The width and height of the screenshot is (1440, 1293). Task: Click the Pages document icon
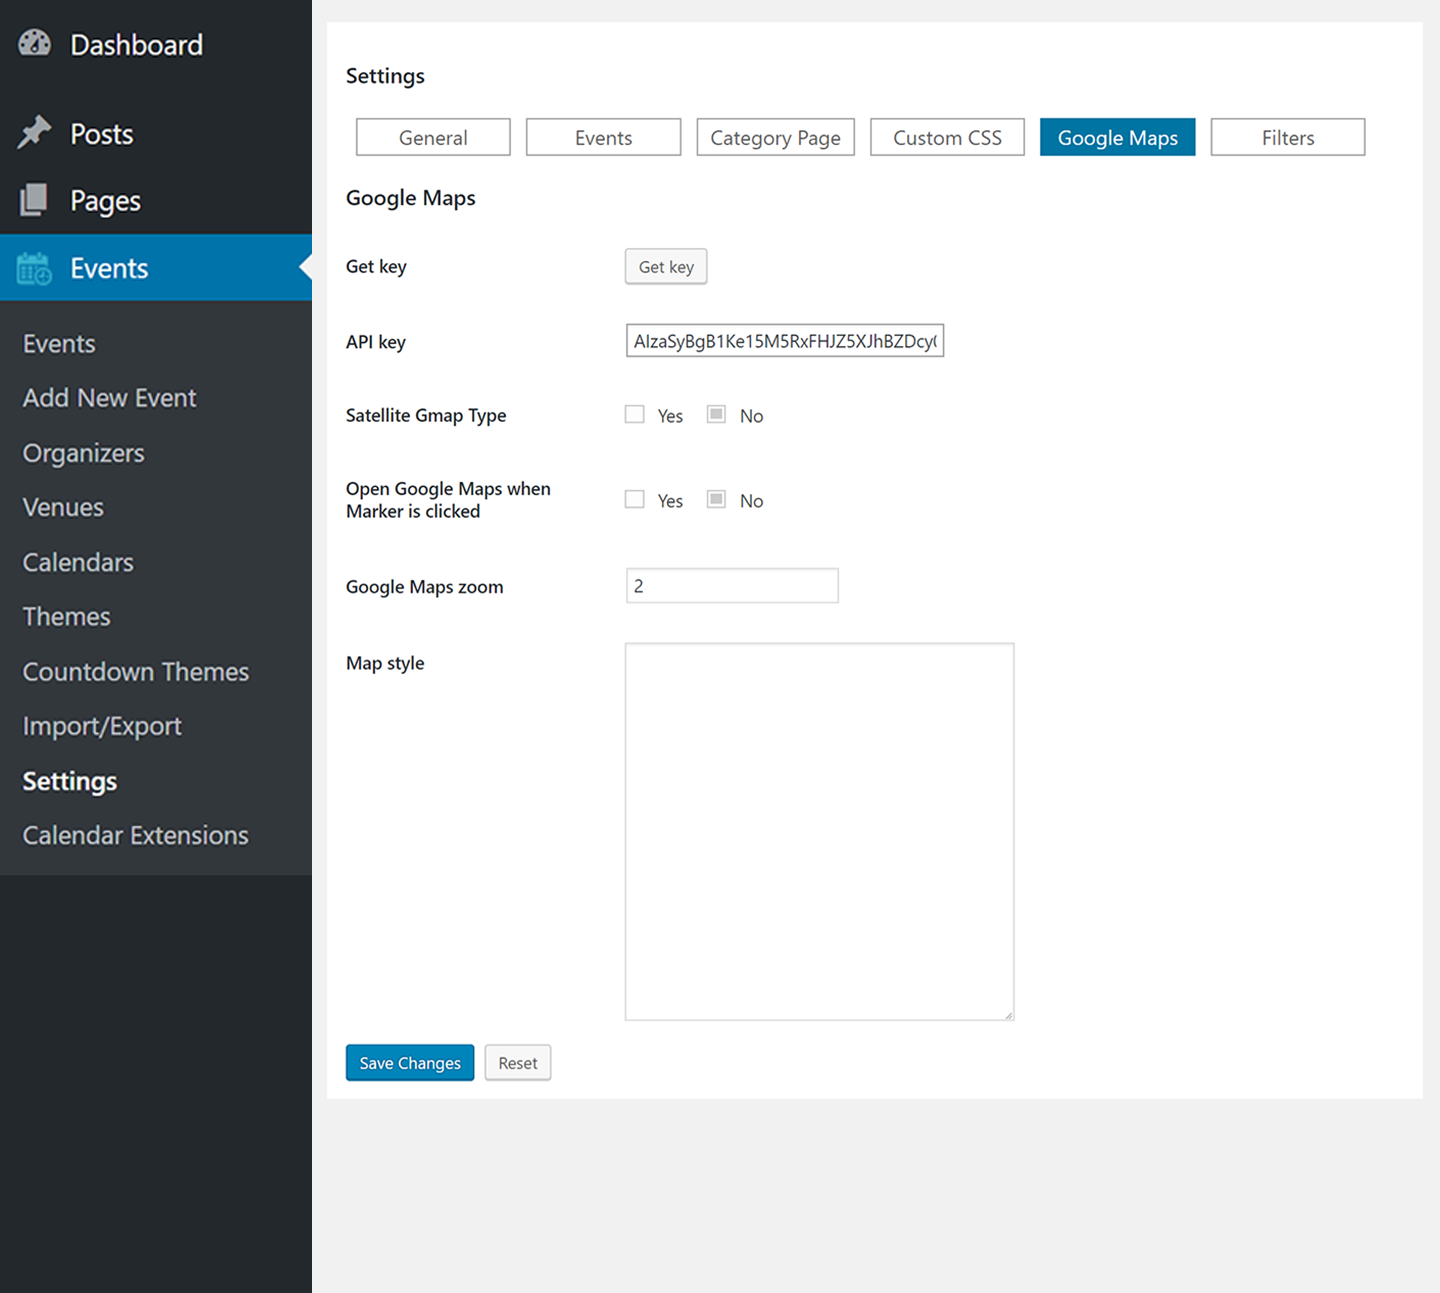pos(34,200)
